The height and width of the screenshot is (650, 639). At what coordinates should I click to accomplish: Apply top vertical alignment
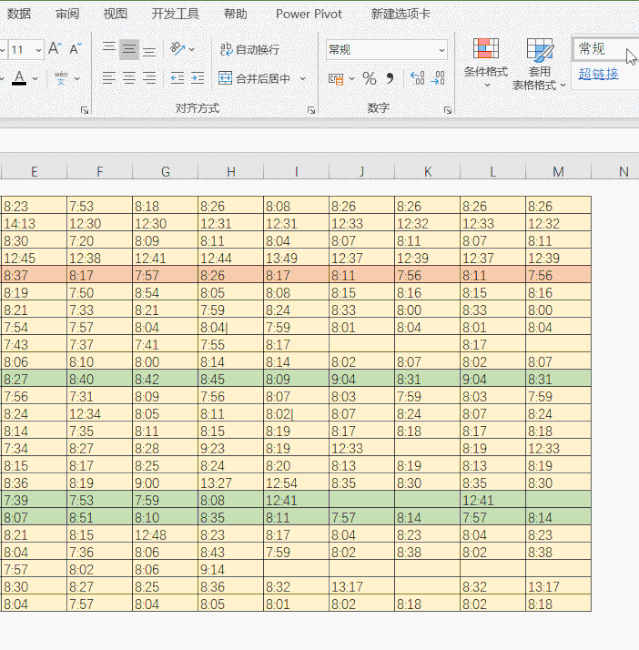[109, 49]
